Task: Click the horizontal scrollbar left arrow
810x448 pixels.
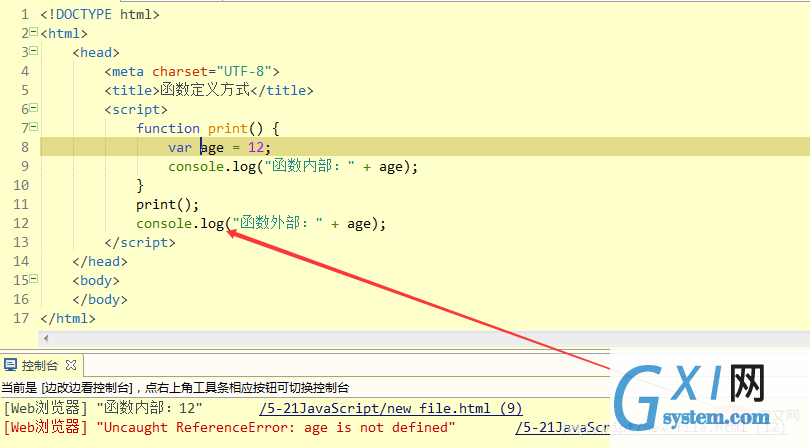Action: [x=46, y=338]
